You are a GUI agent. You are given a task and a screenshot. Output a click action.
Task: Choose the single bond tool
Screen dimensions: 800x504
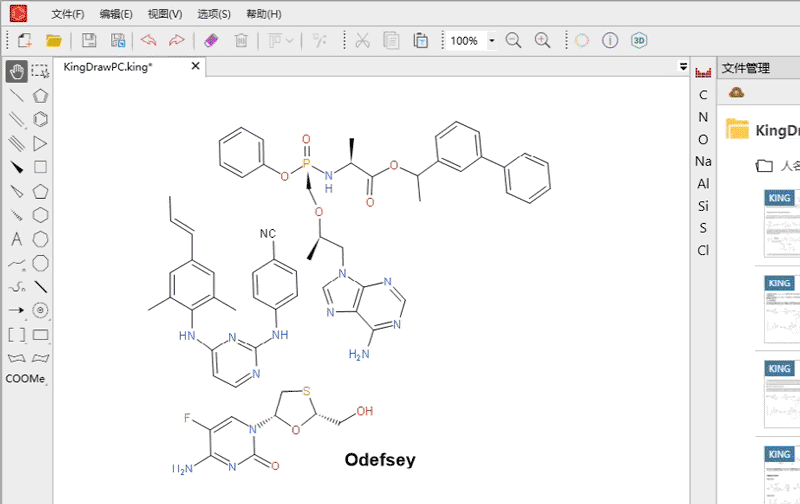coord(17,95)
